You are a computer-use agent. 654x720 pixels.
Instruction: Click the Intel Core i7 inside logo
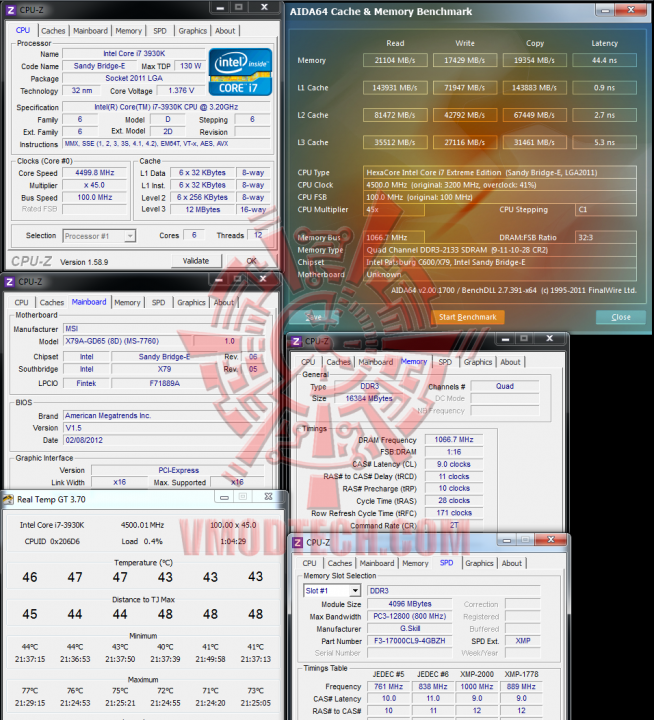click(x=240, y=72)
